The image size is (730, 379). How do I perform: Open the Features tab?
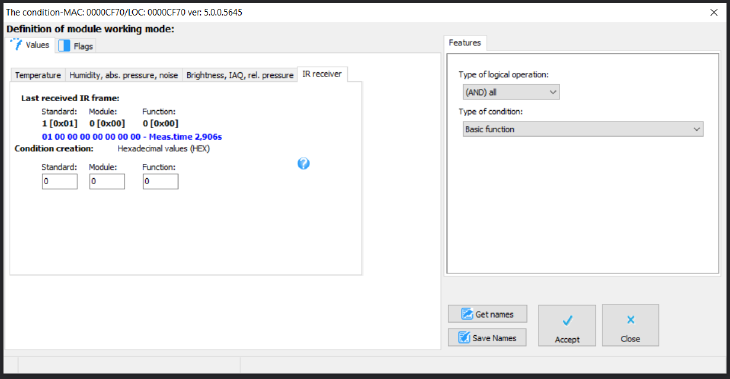tap(465, 43)
